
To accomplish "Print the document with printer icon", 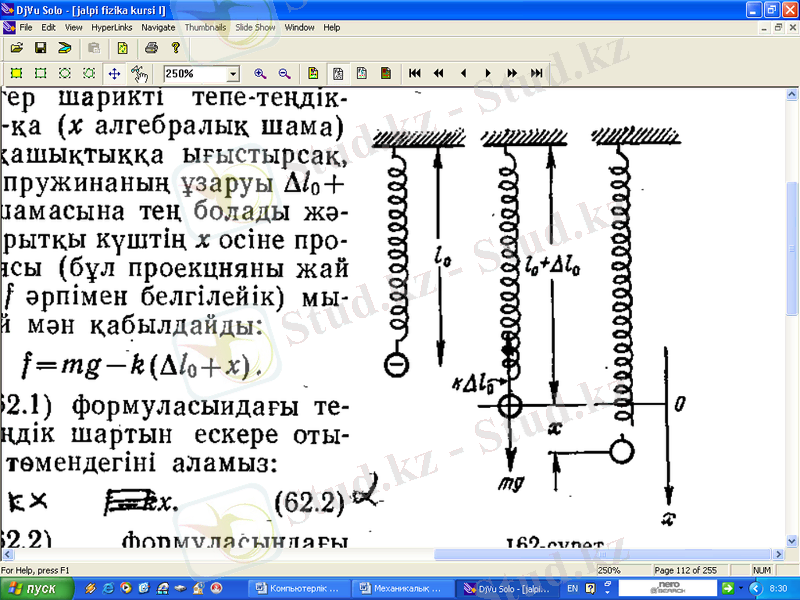I will (152, 48).
